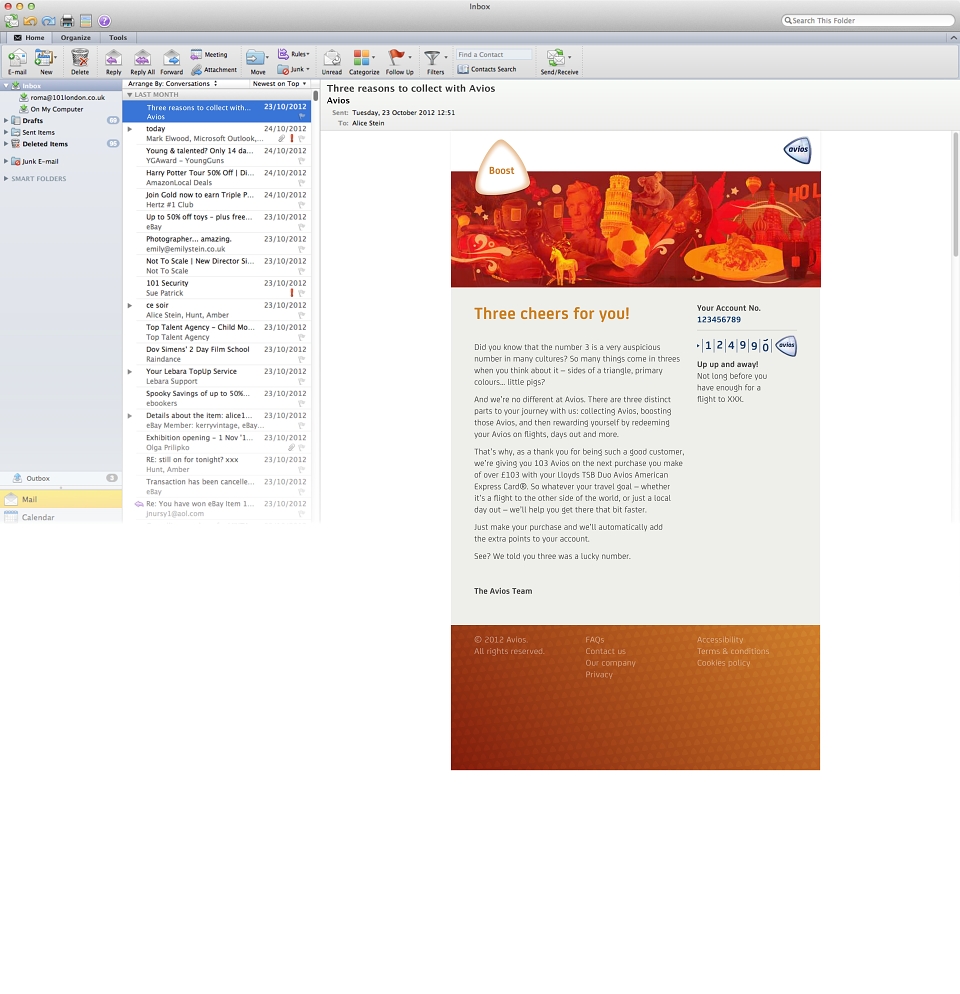
Task: Toggle flag on the Harry Potter Tour message
Action: coord(302,183)
